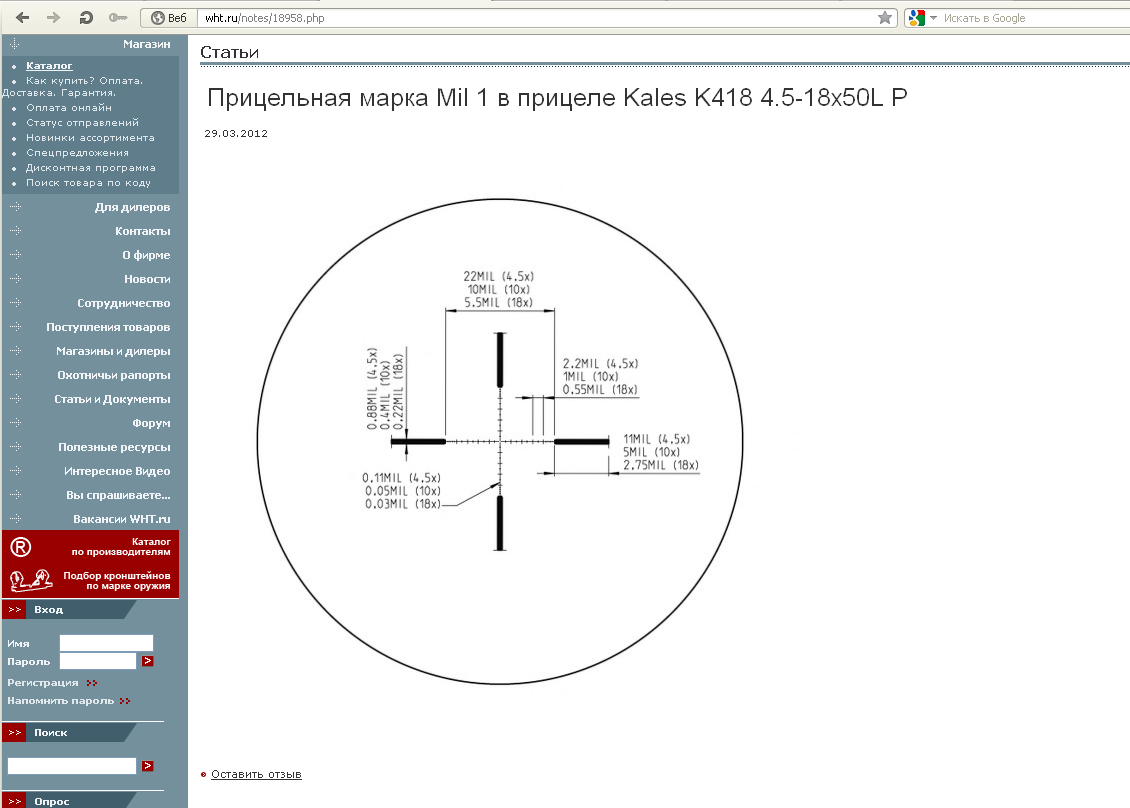The height and width of the screenshot is (808, 1130).
Task: Reload the page with the refresh icon
Action: pos(86,18)
